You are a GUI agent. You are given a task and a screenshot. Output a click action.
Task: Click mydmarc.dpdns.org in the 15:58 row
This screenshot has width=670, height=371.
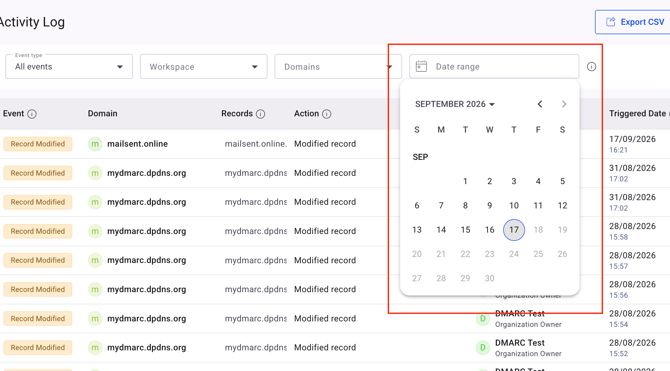click(x=147, y=231)
